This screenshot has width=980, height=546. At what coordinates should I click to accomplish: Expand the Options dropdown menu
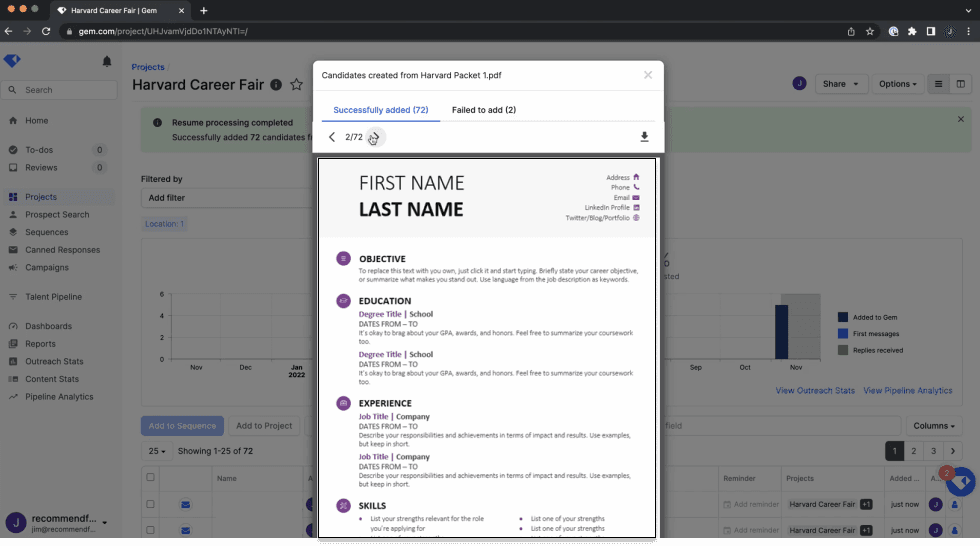[897, 84]
